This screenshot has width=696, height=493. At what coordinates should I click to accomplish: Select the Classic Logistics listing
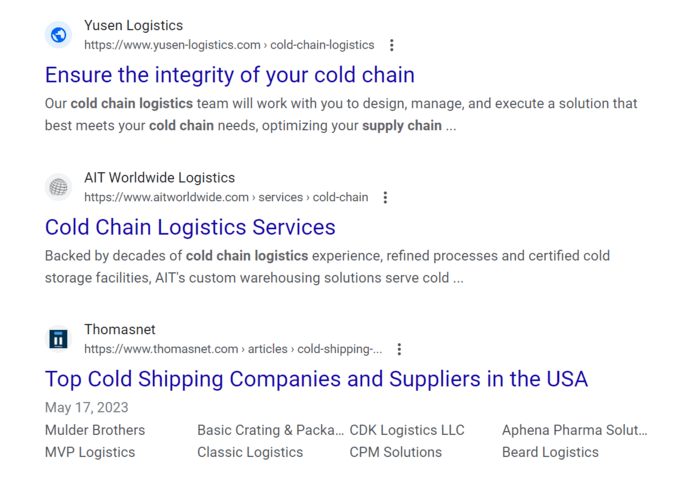[x=250, y=452]
